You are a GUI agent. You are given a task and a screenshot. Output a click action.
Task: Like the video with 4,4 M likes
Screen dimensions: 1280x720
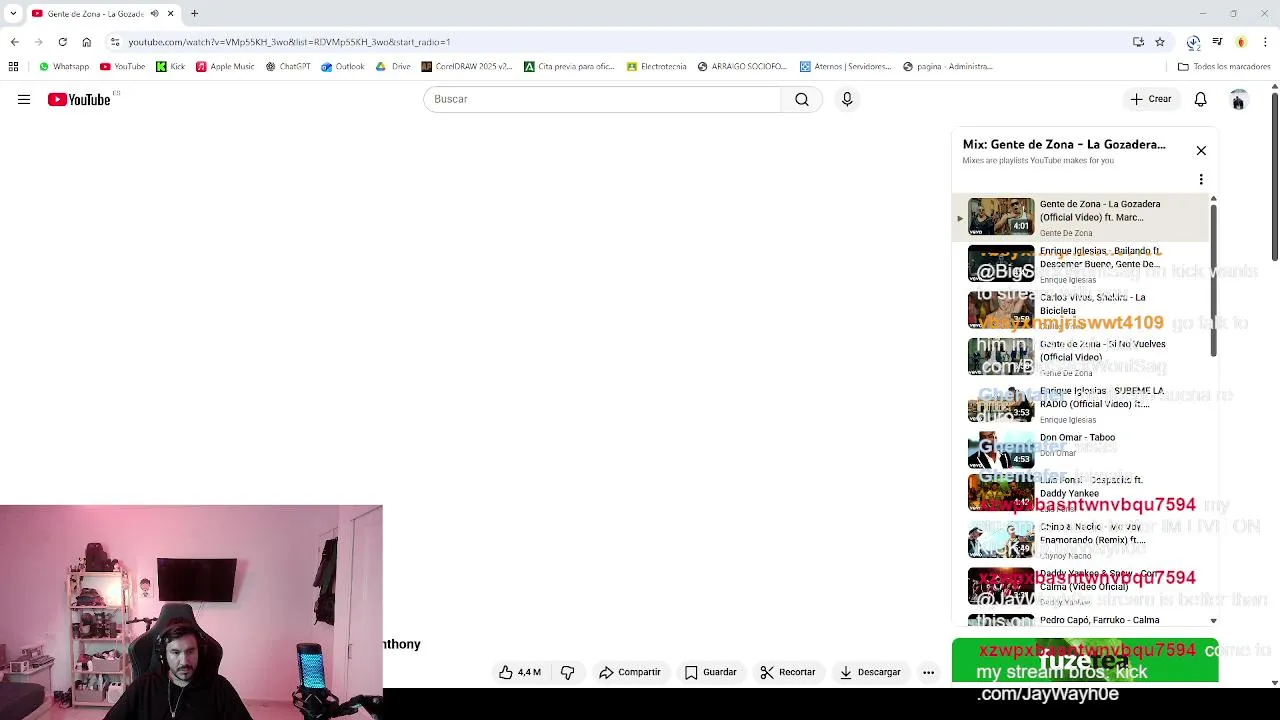[520, 672]
